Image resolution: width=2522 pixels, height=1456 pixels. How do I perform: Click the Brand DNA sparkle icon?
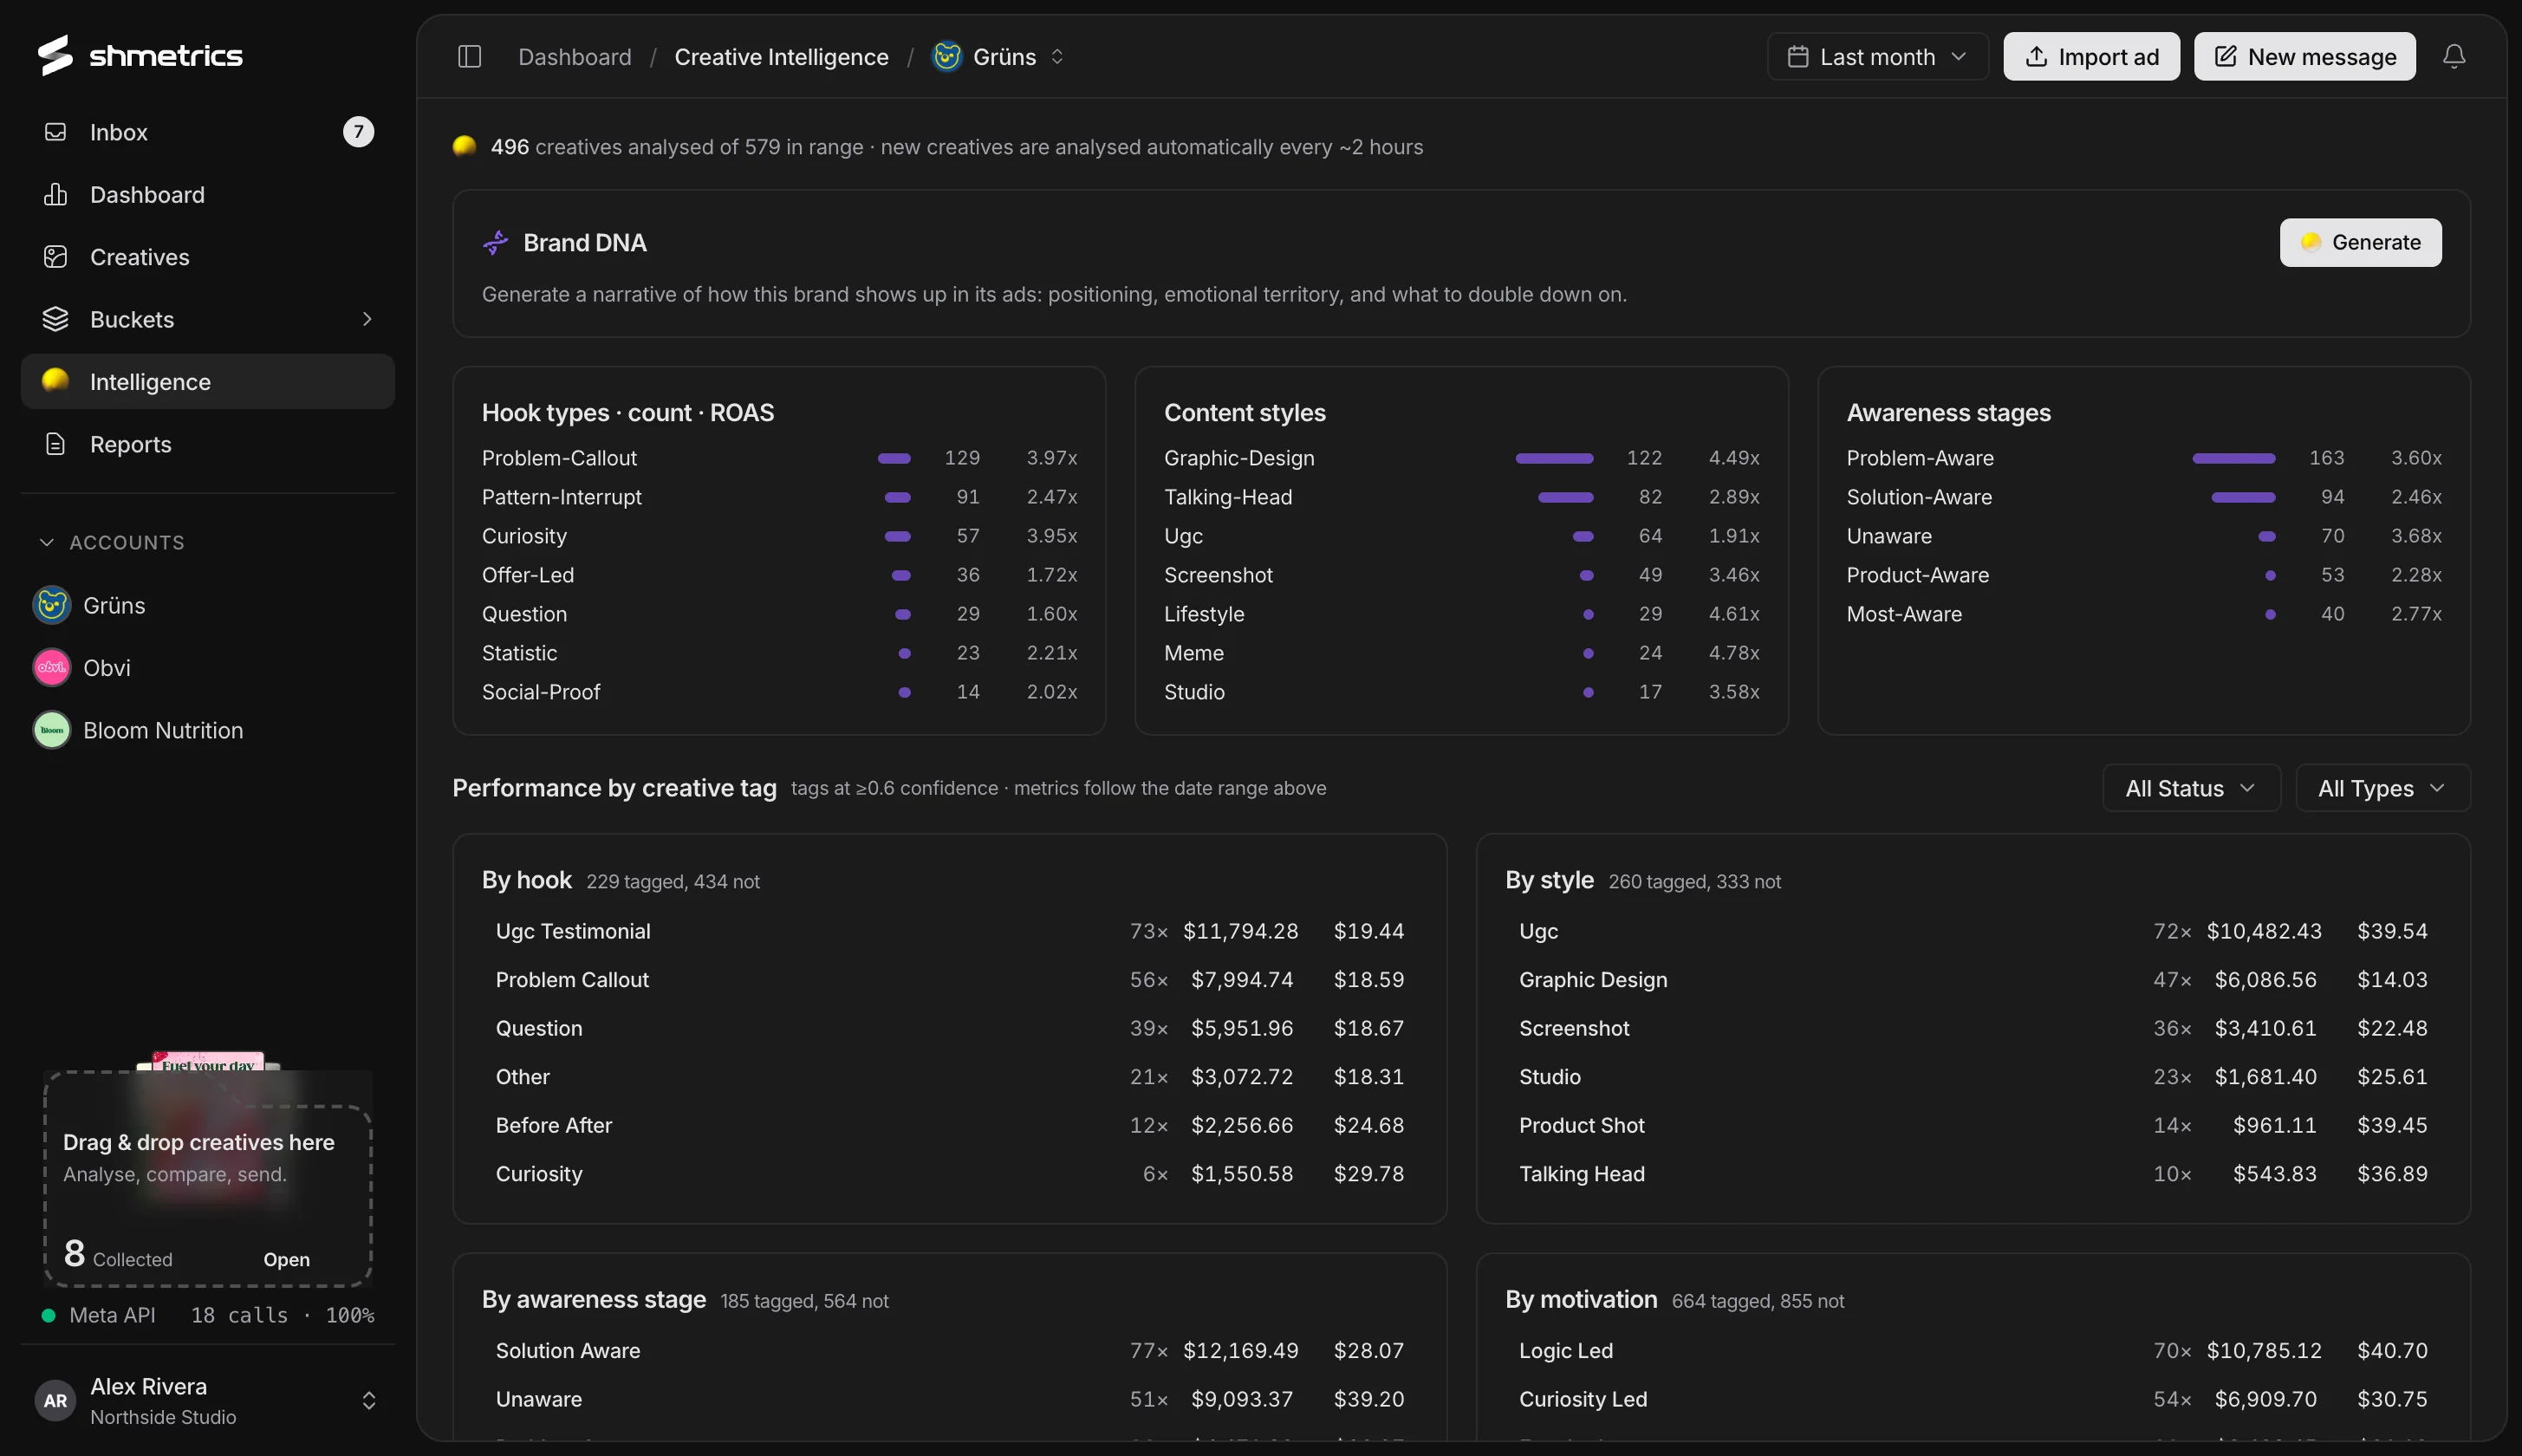pyautogui.click(x=496, y=242)
